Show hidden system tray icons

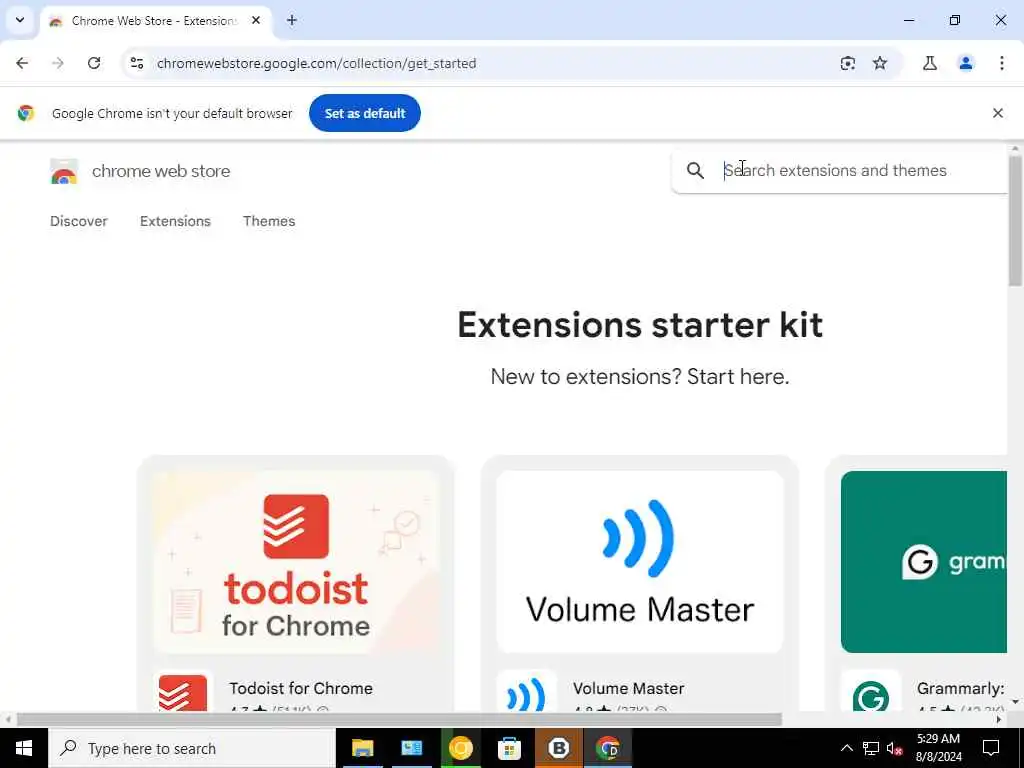pyautogui.click(x=846, y=748)
